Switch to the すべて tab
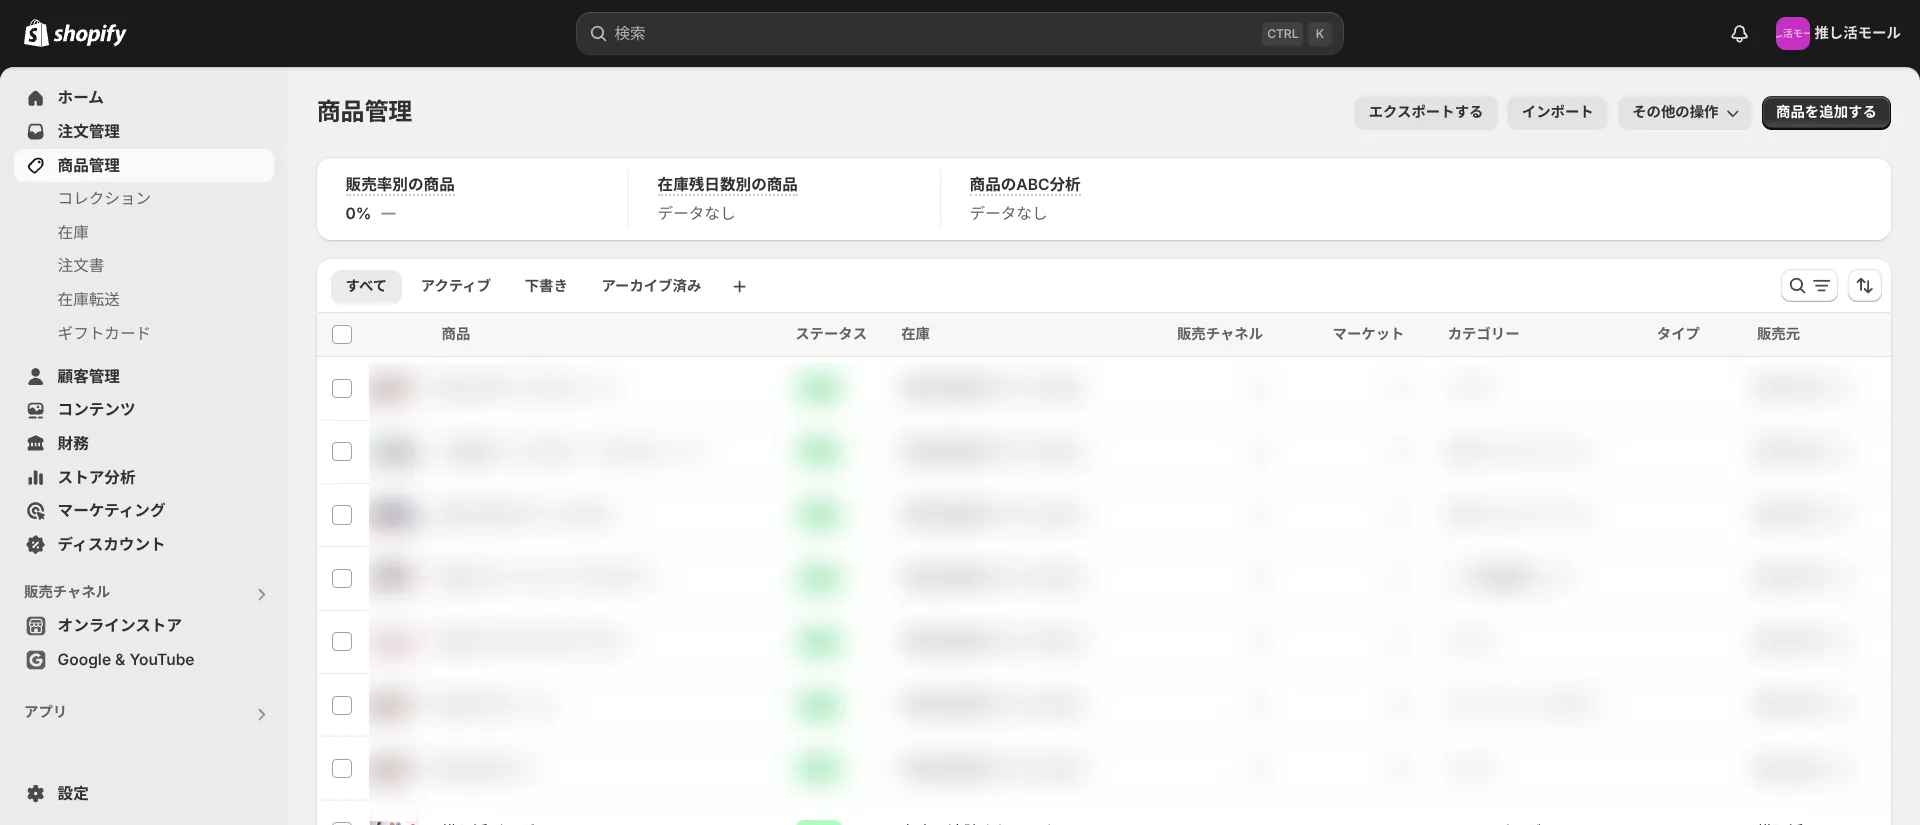This screenshot has width=1920, height=825. [366, 286]
